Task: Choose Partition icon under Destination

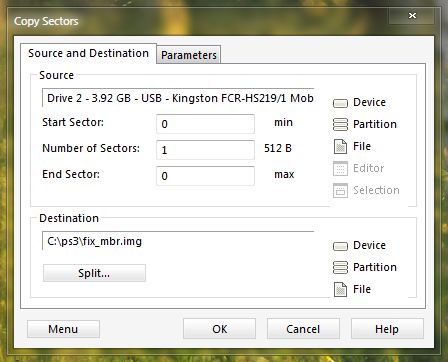Action: coord(340,267)
